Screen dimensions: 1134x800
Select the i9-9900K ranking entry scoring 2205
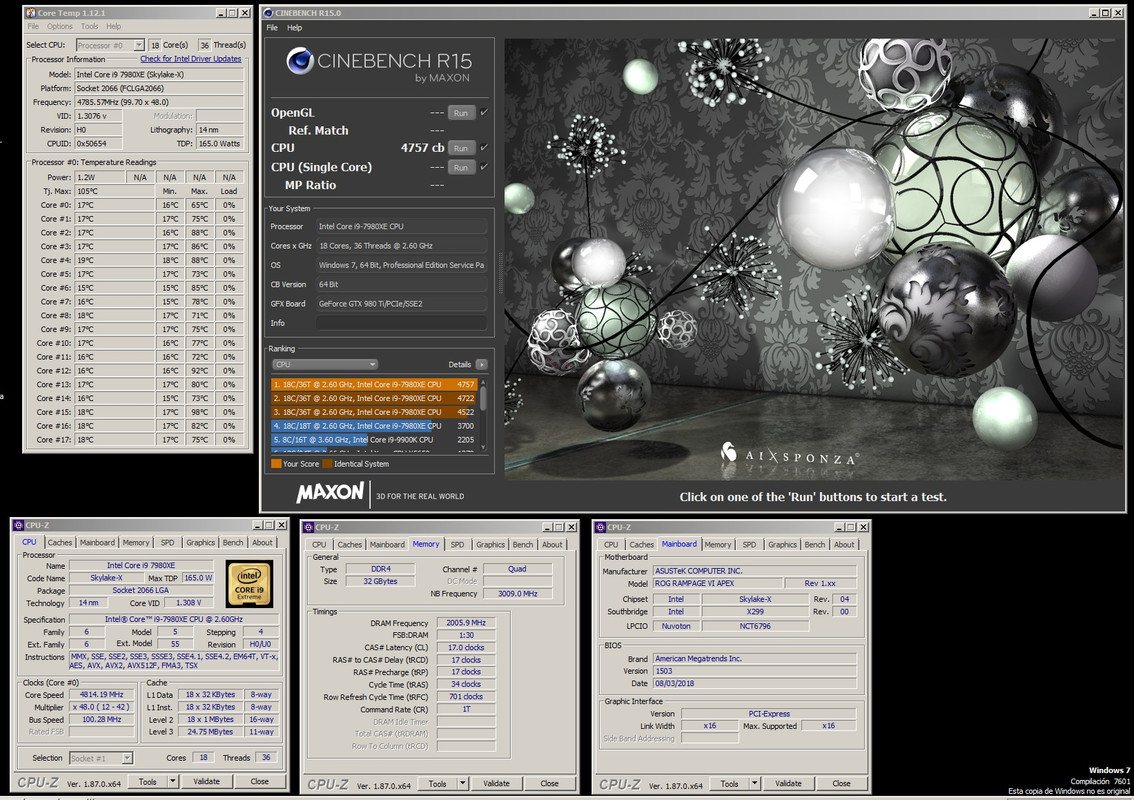[374, 440]
